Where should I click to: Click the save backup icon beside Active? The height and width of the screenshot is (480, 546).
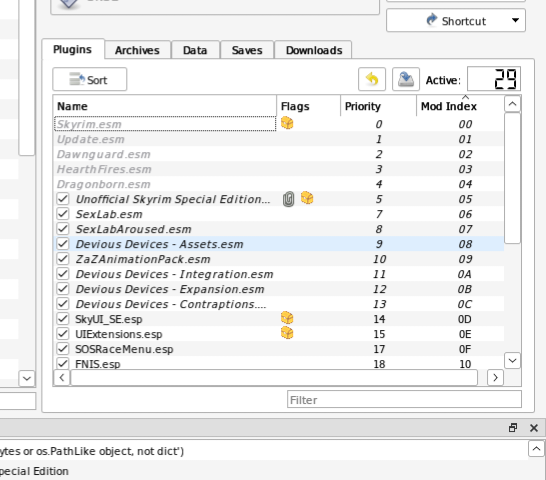click(406, 79)
